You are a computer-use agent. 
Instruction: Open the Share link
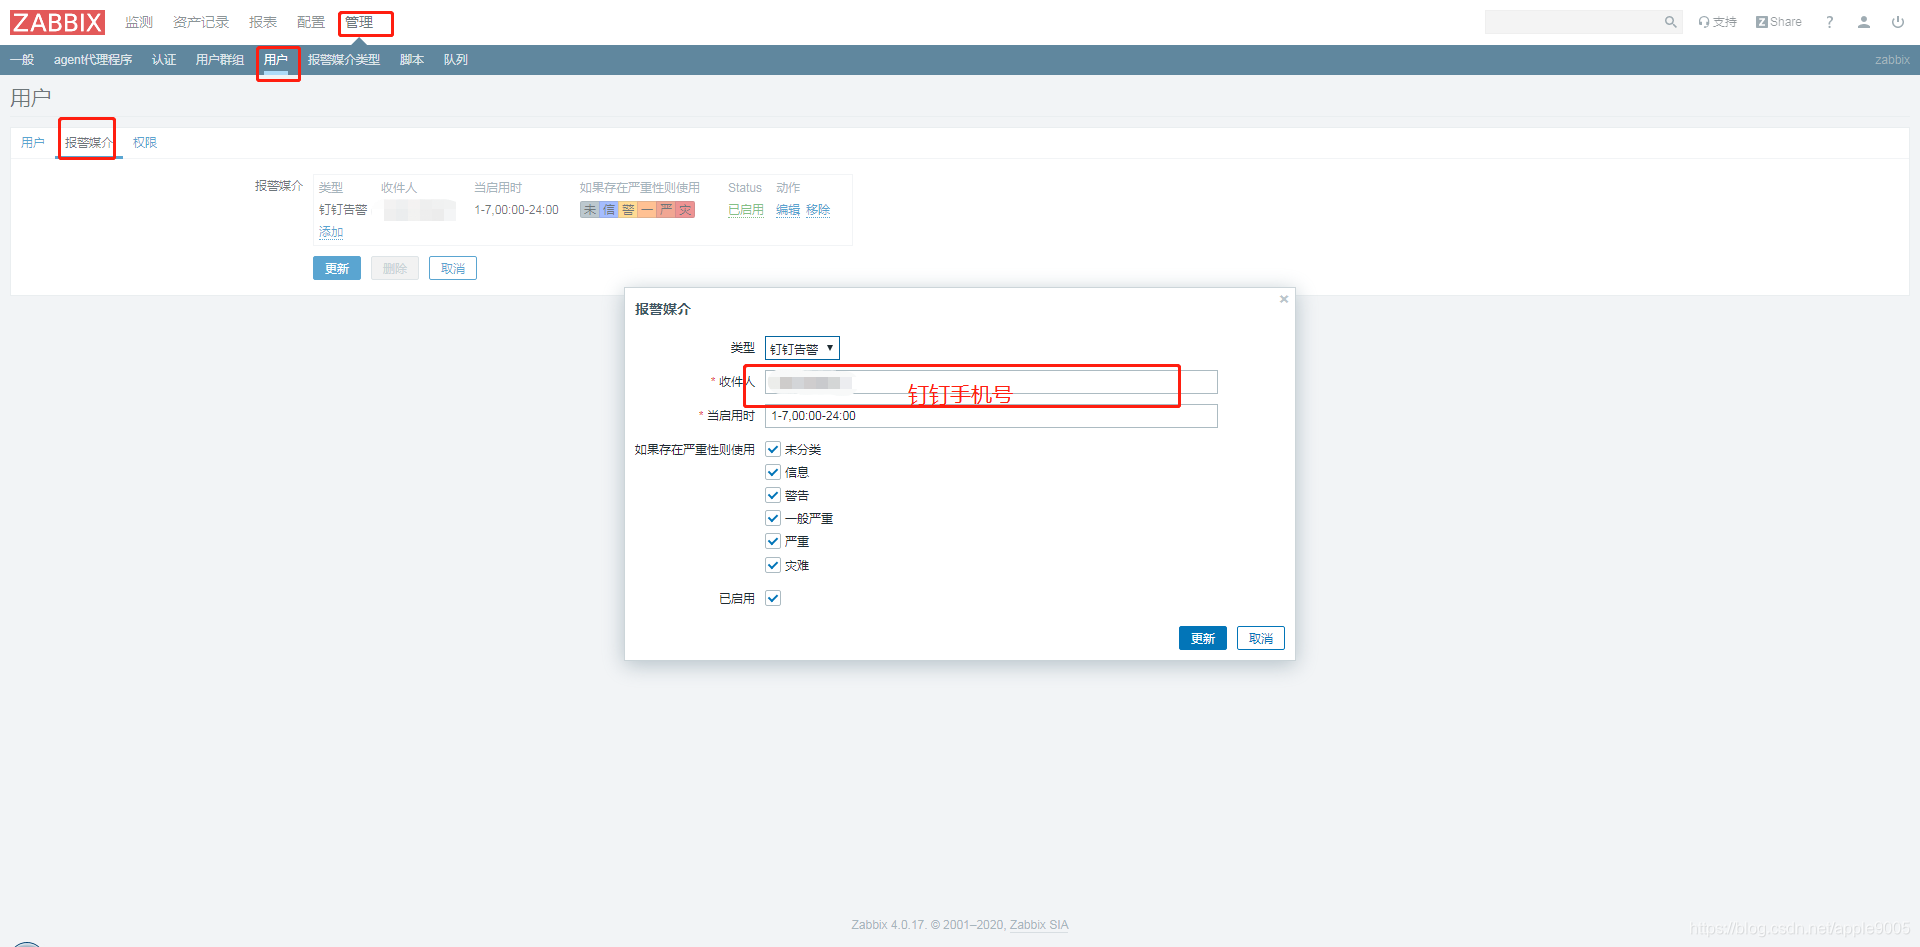(1779, 22)
